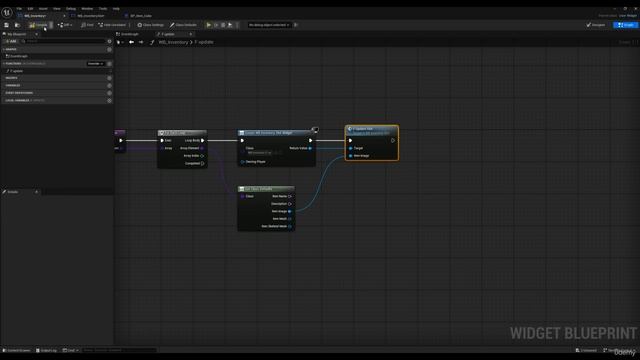Add a new event dispatcher with plus icon
Image resolution: width=640 pixels, height=360 pixels.
click(109, 93)
